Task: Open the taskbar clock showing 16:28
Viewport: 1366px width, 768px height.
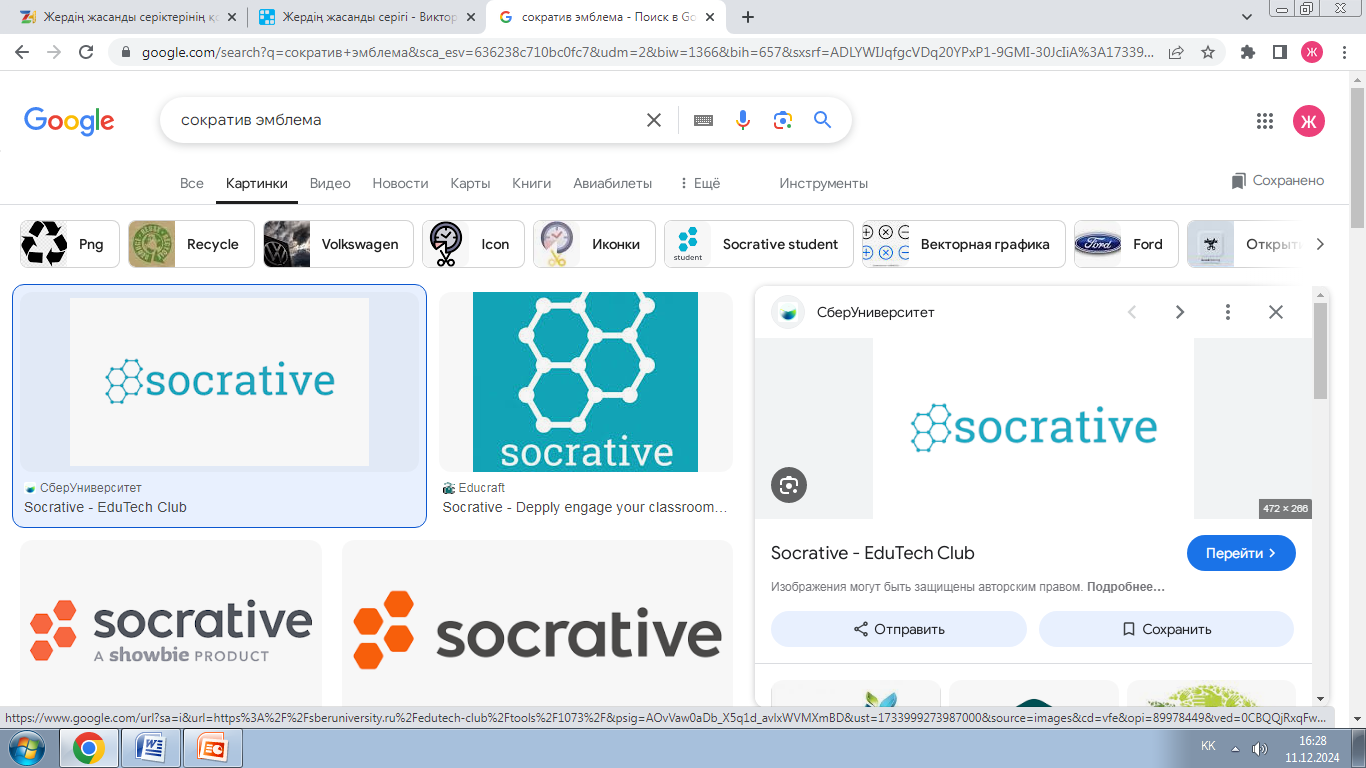Action: point(1314,749)
